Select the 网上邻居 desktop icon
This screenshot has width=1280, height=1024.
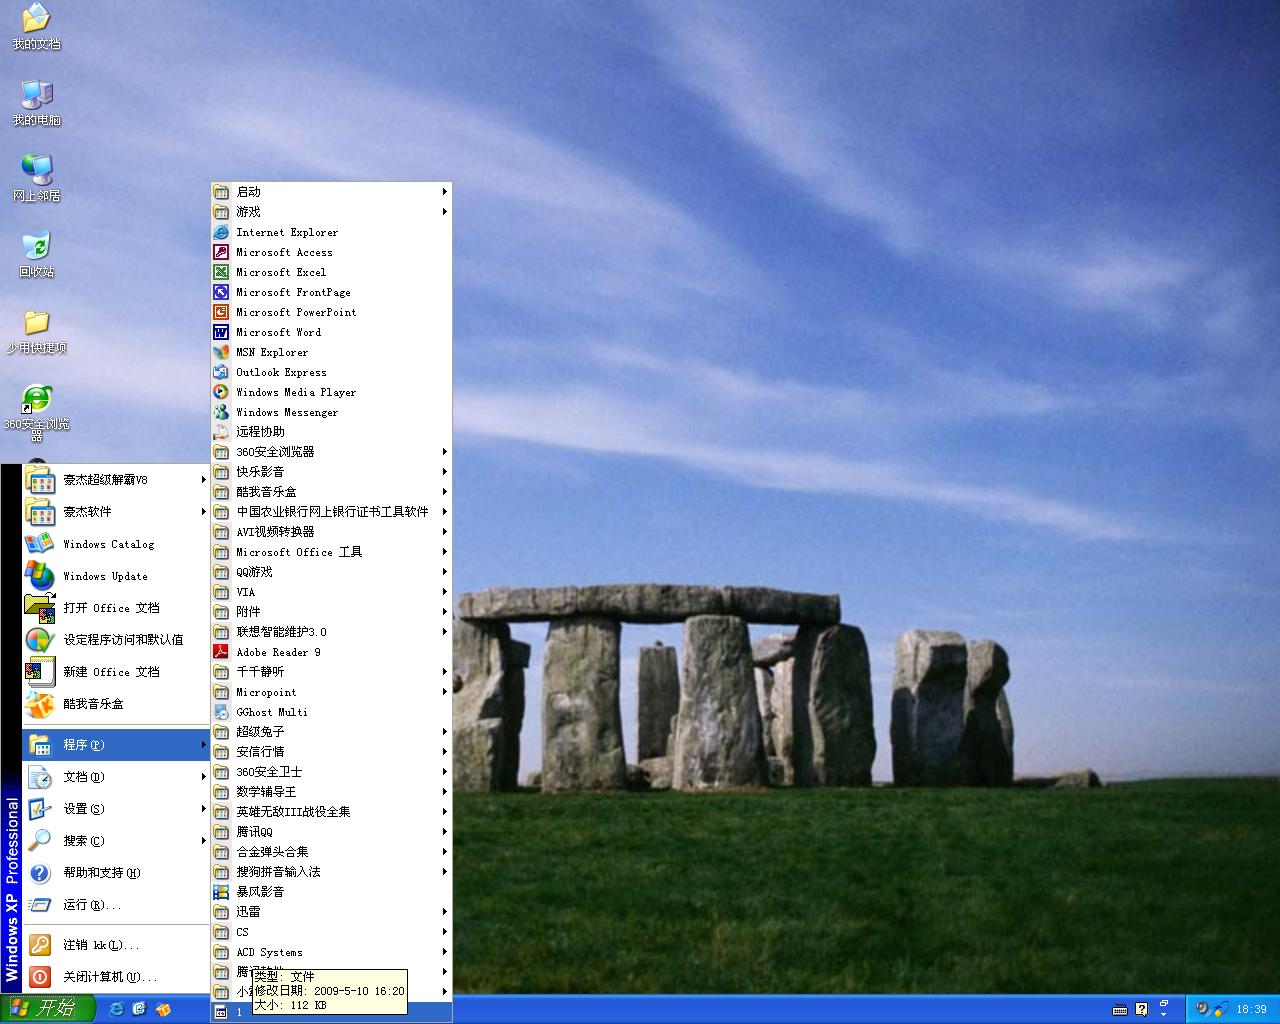36,179
